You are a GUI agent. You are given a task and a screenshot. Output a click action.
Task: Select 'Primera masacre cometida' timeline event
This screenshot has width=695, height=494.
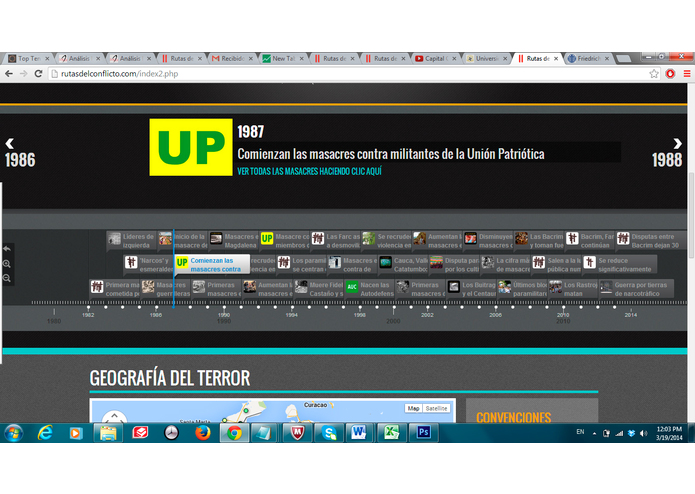tap(114, 289)
